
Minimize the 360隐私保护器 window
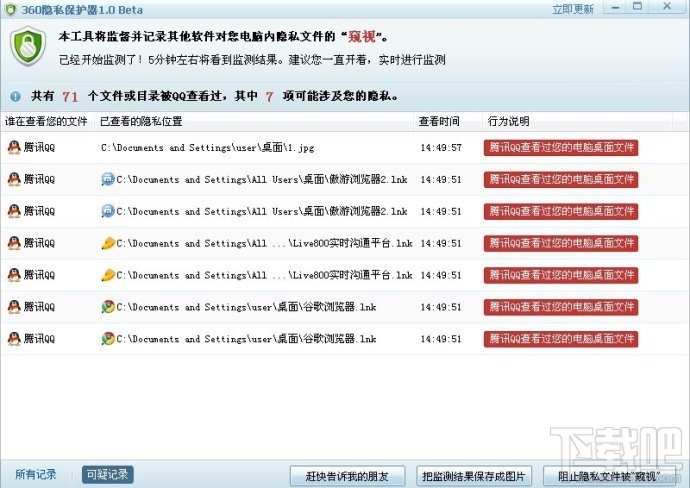(616, 7)
